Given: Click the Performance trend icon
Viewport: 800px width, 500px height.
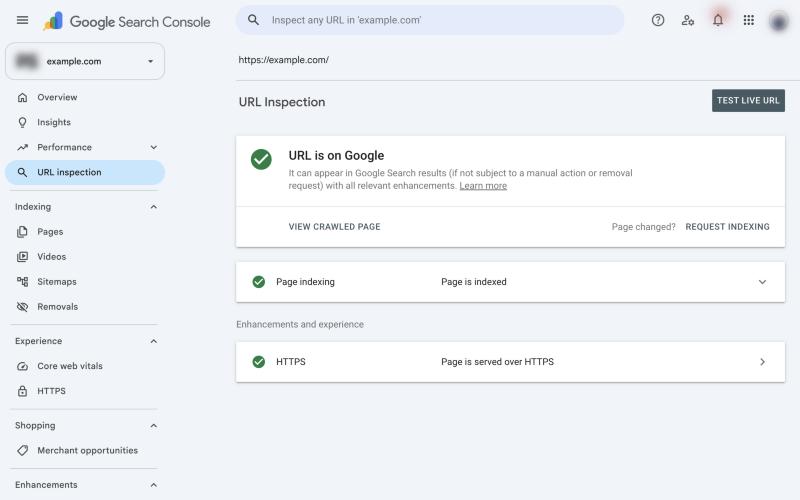Looking at the screenshot, I should (22, 147).
